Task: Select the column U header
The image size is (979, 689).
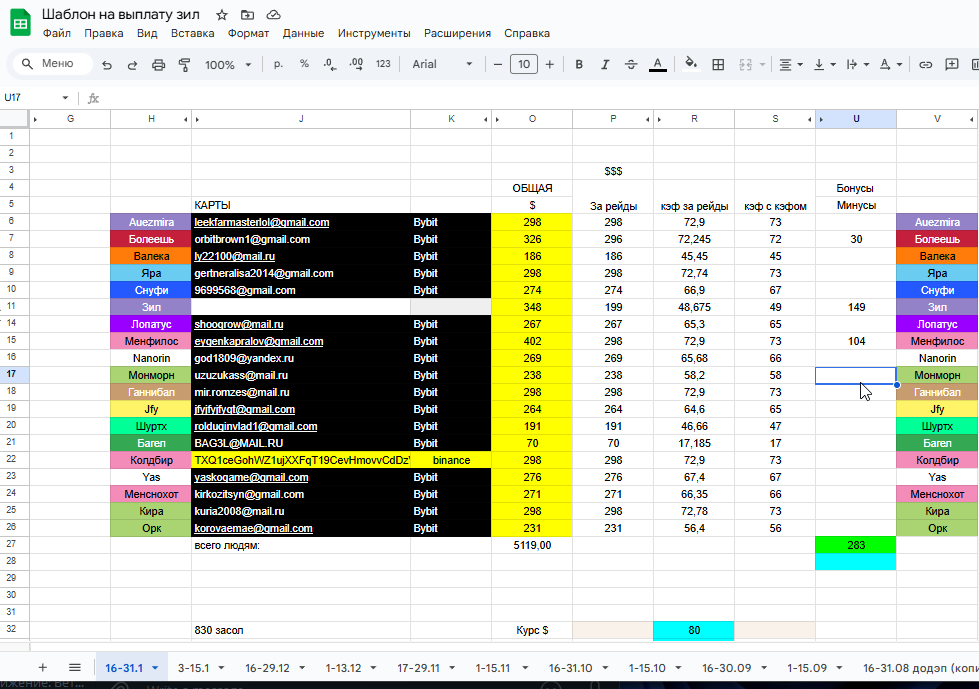Action: pos(856,119)
